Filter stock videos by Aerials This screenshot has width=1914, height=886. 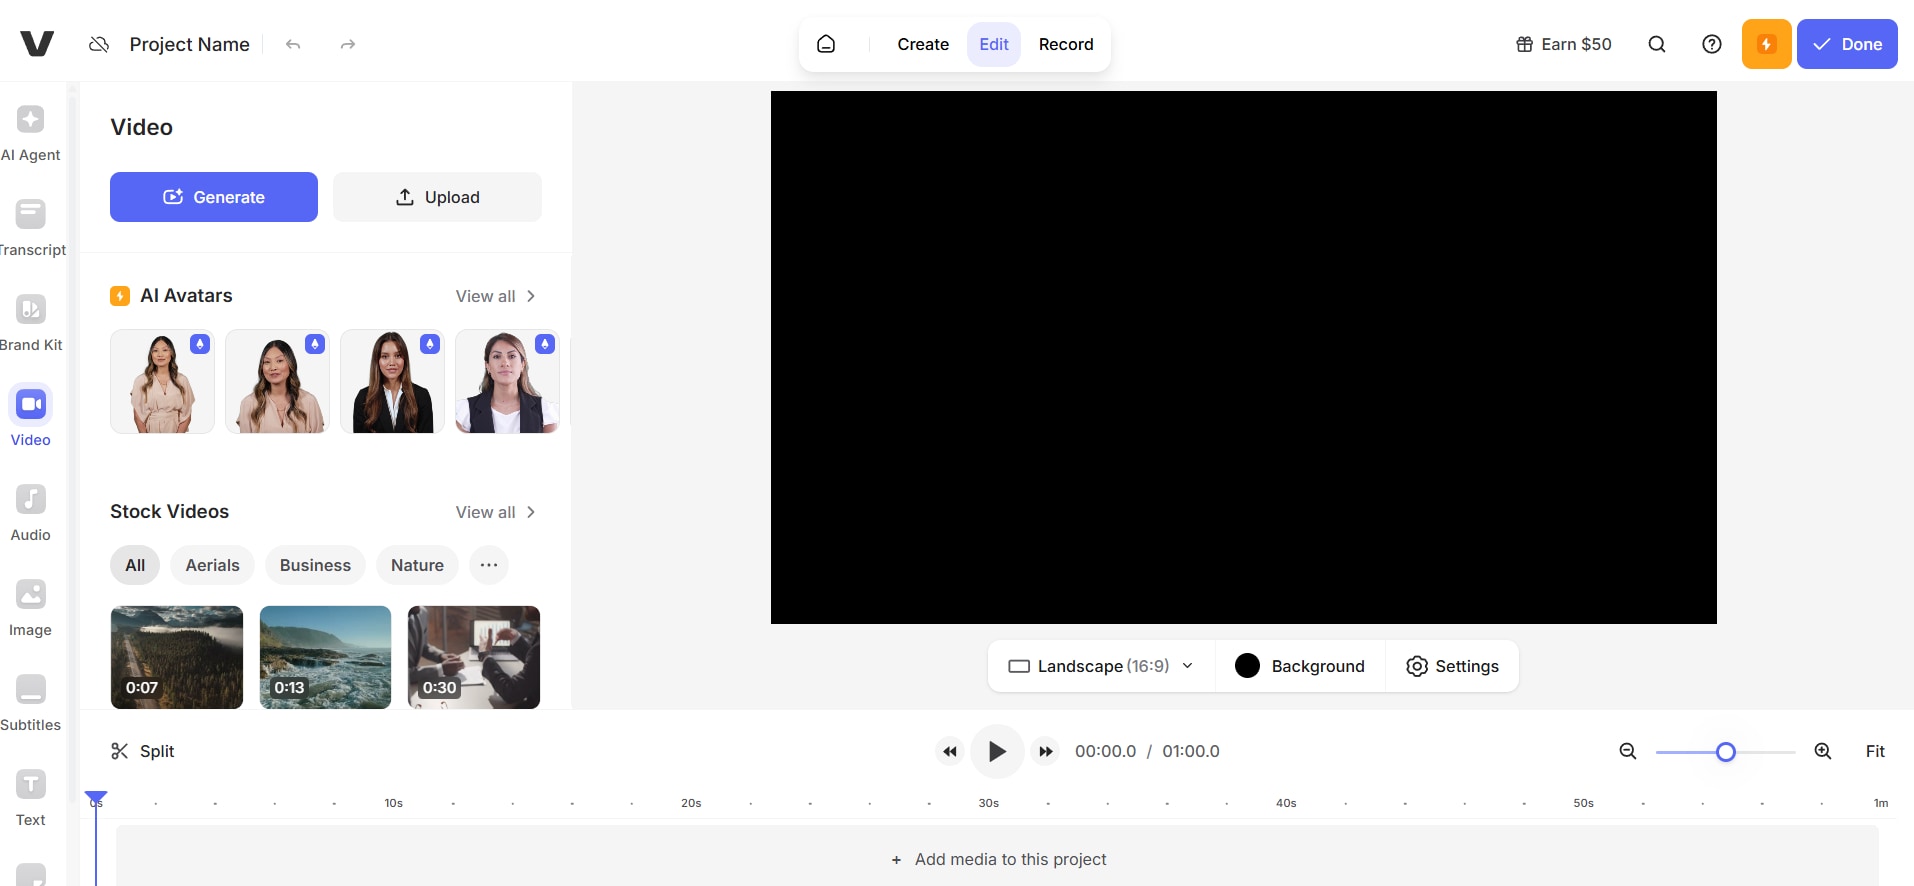tap(213, 565)
